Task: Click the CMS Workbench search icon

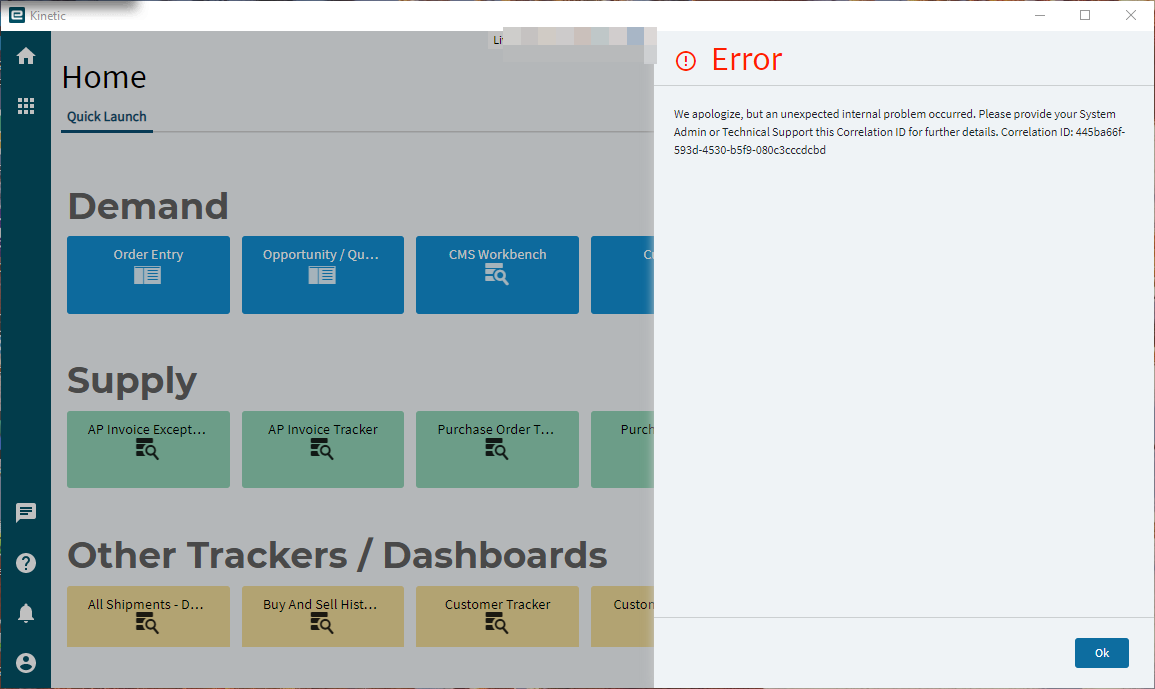Action: [496, 276]
